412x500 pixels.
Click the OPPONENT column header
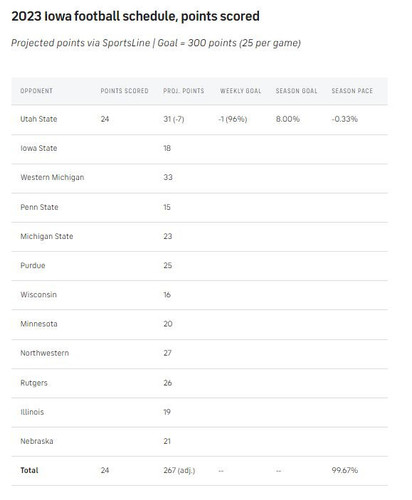(x=36, y=91)
